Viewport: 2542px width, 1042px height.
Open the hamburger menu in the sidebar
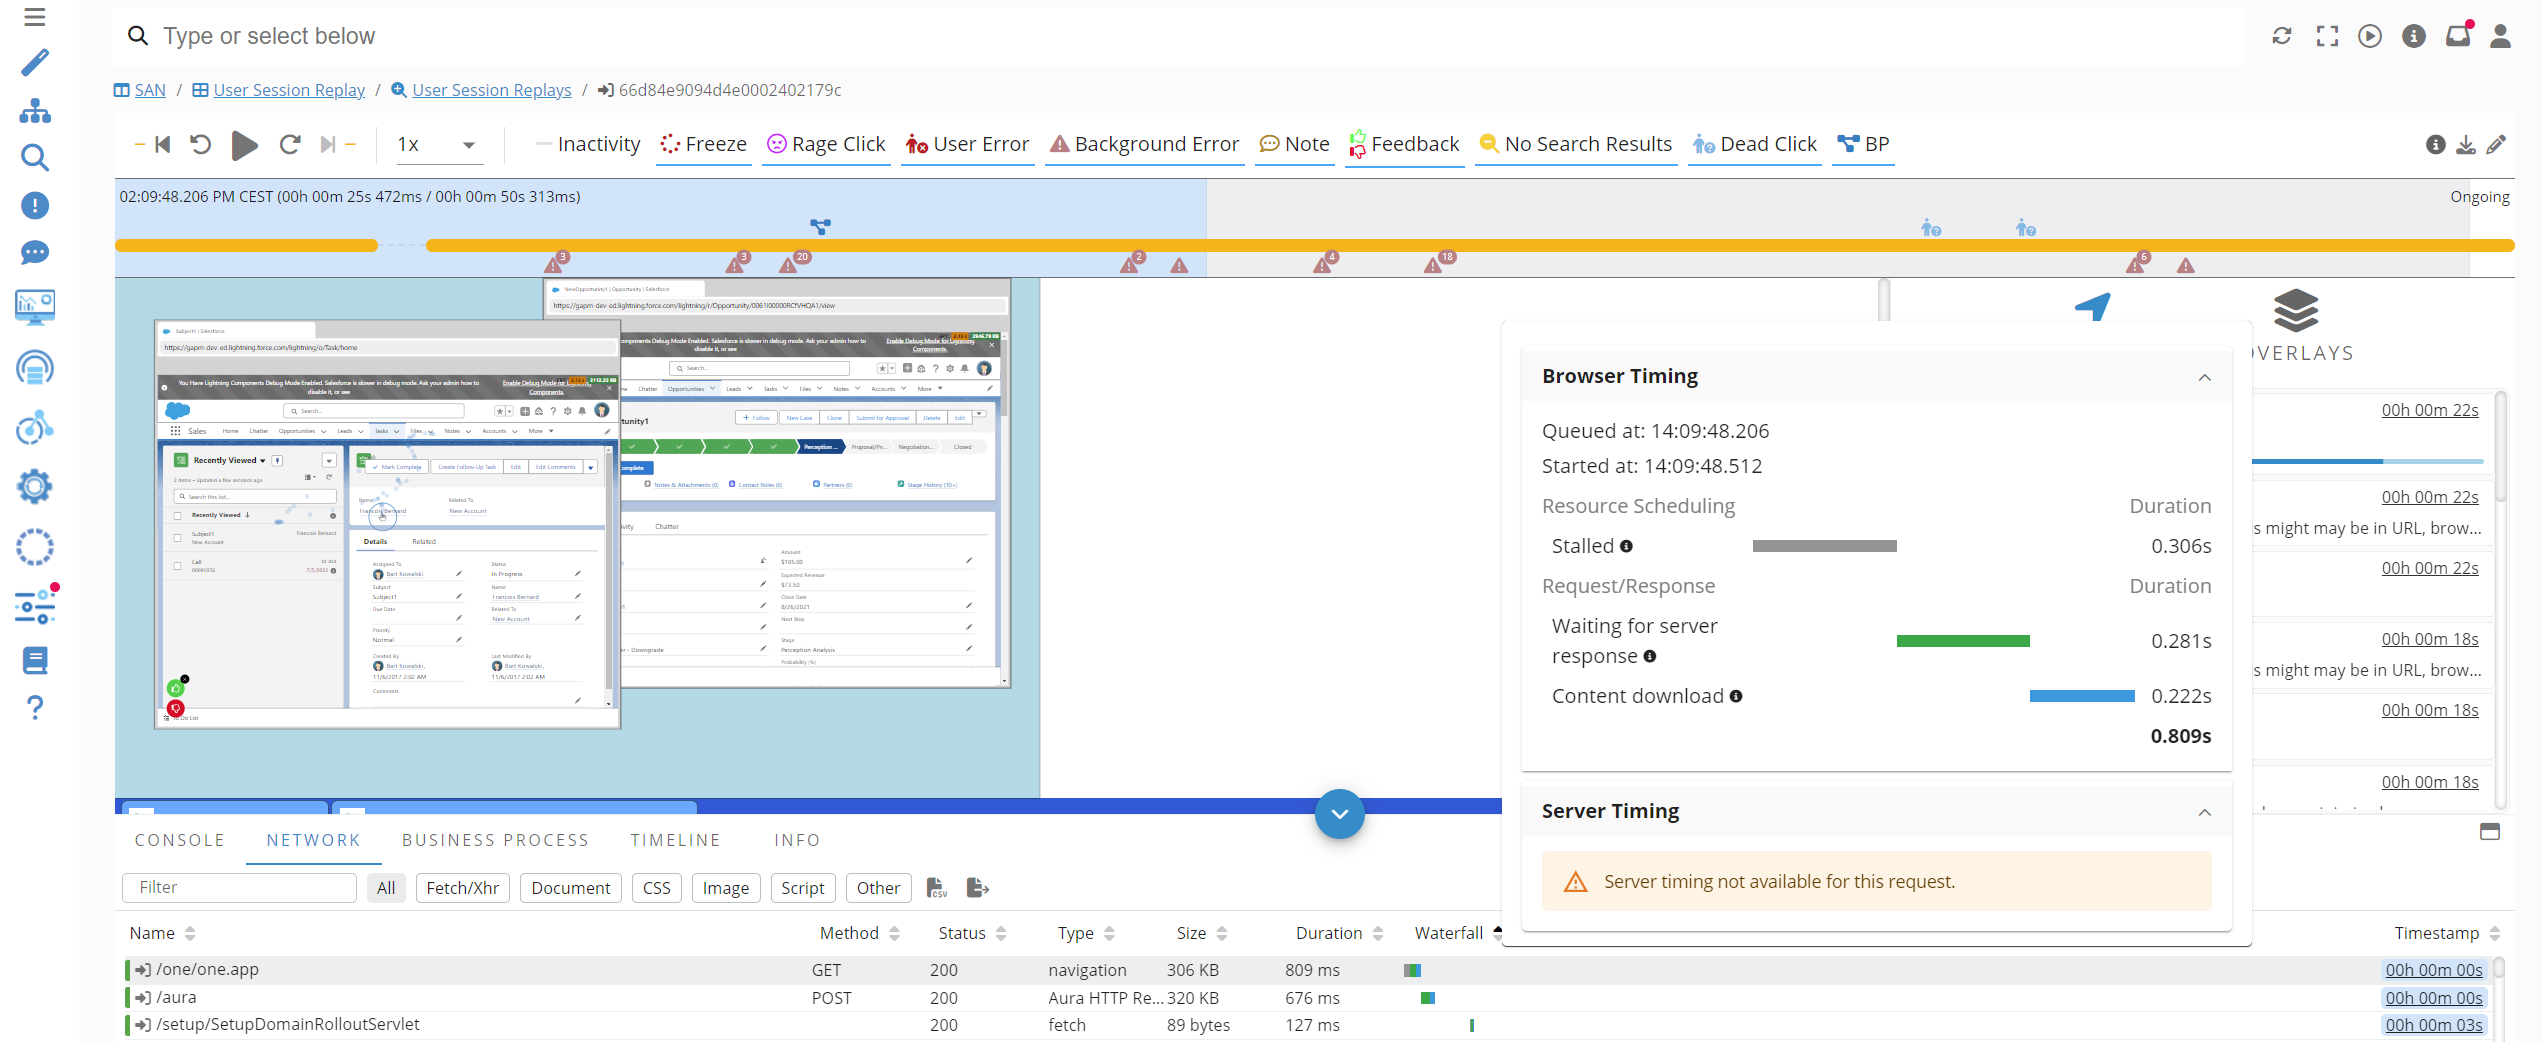click(35, 16)
